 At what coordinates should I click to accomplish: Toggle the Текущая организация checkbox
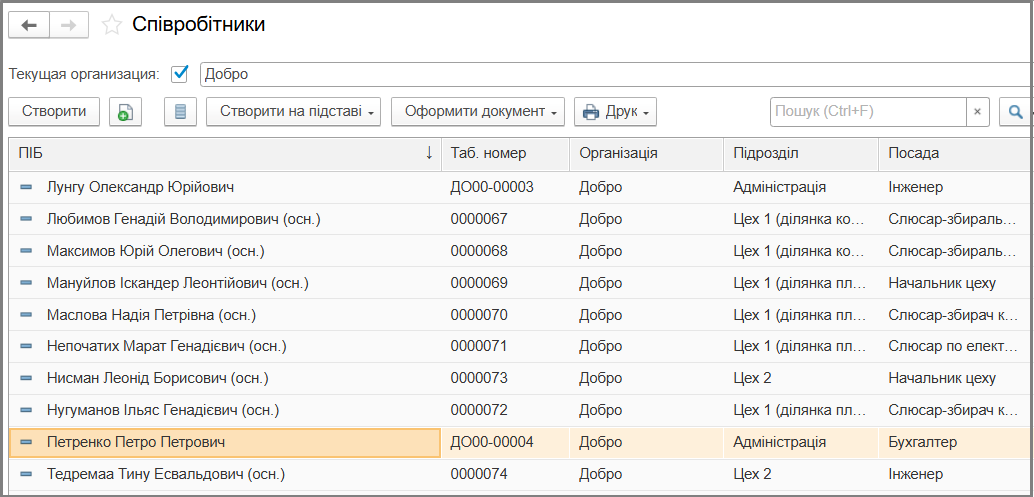[x=179, y=74]
